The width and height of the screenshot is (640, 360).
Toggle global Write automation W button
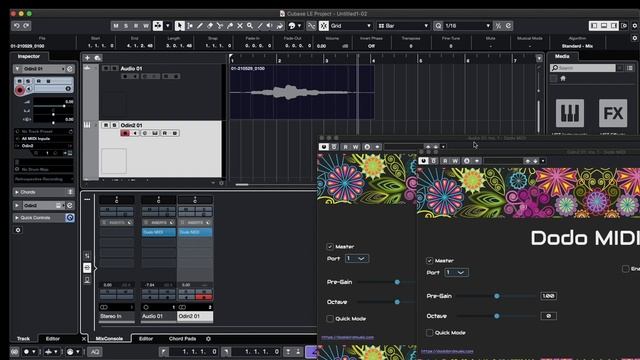(x=146, y=26)
